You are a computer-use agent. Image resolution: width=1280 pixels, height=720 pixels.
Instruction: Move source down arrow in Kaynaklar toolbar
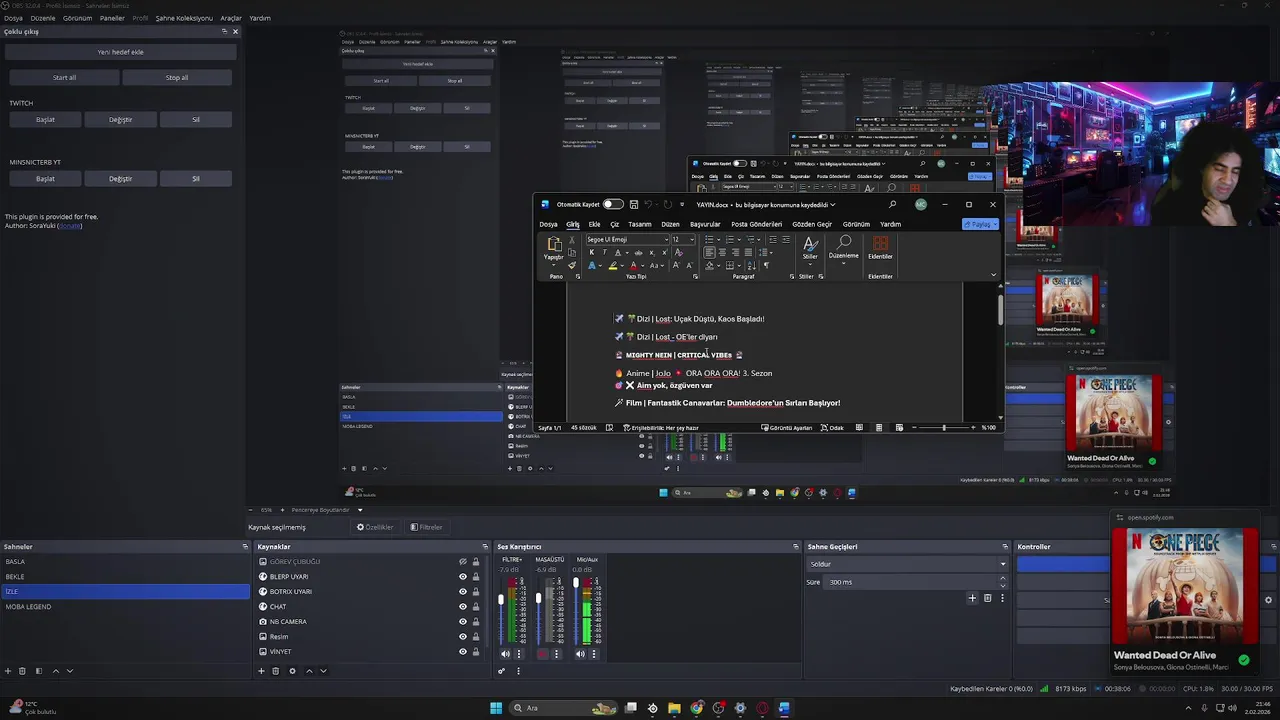(x=323, y=671)
